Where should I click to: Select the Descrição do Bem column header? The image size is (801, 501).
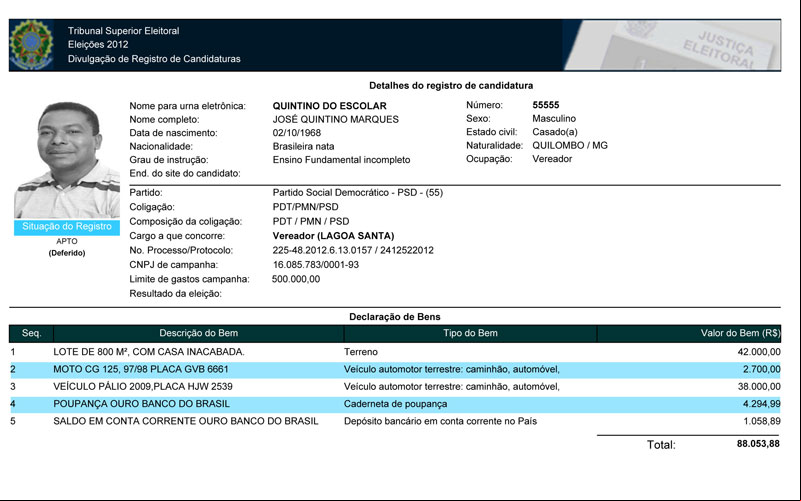198,333
